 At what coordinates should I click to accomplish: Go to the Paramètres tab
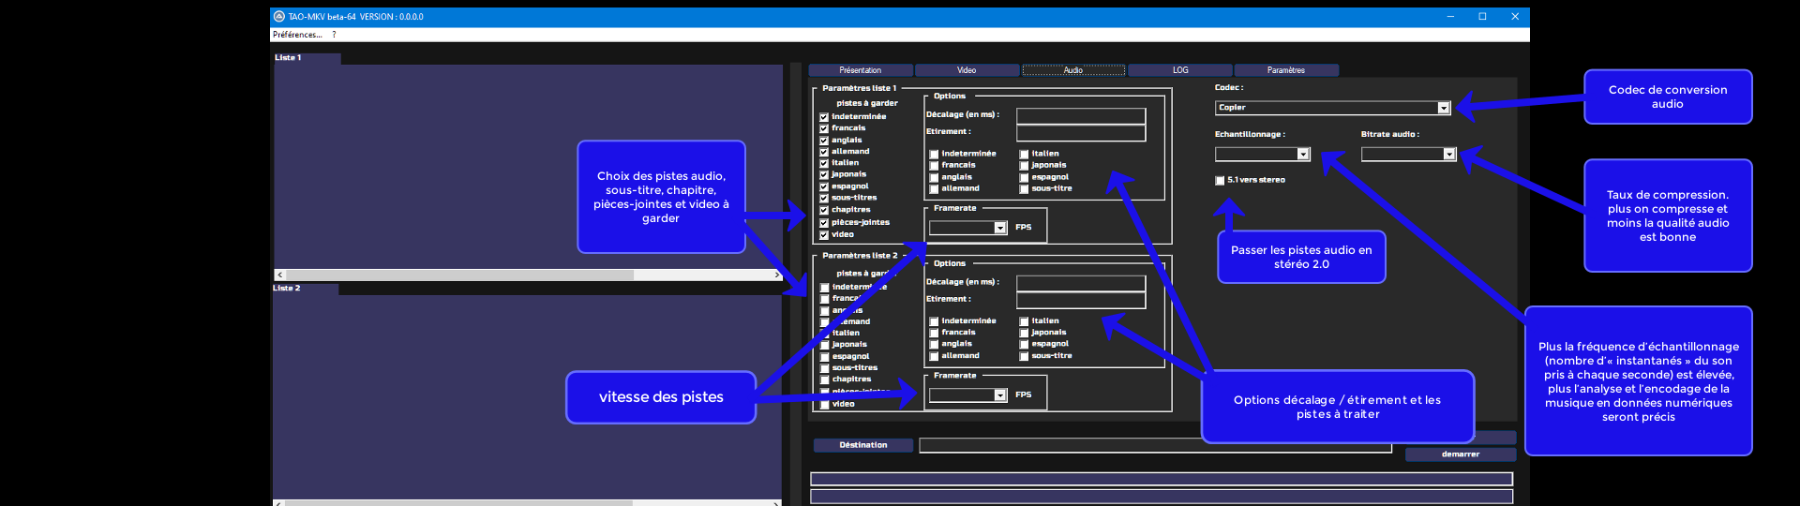pyautogui.click(x=1286, y=70)
